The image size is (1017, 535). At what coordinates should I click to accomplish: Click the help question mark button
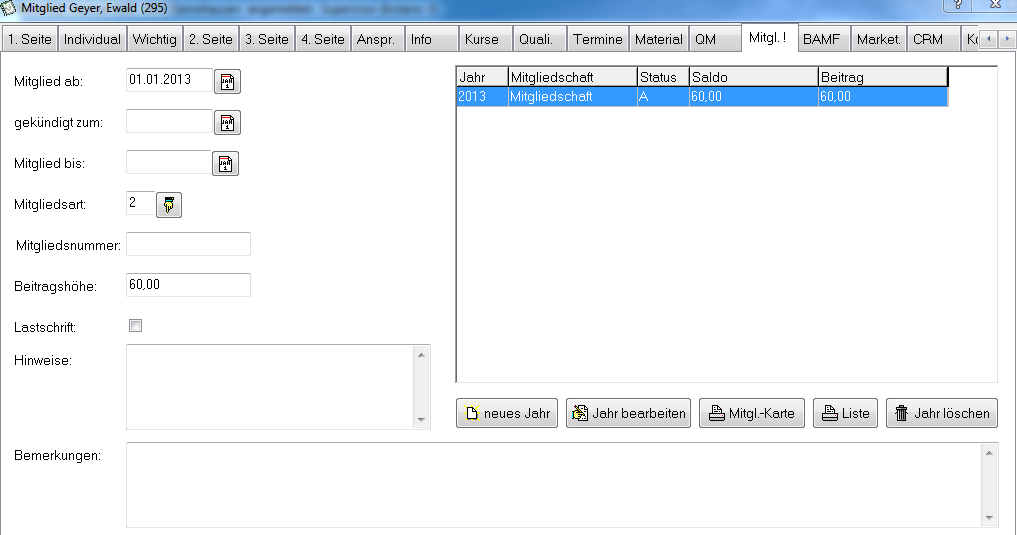click(x=958, y=5)
